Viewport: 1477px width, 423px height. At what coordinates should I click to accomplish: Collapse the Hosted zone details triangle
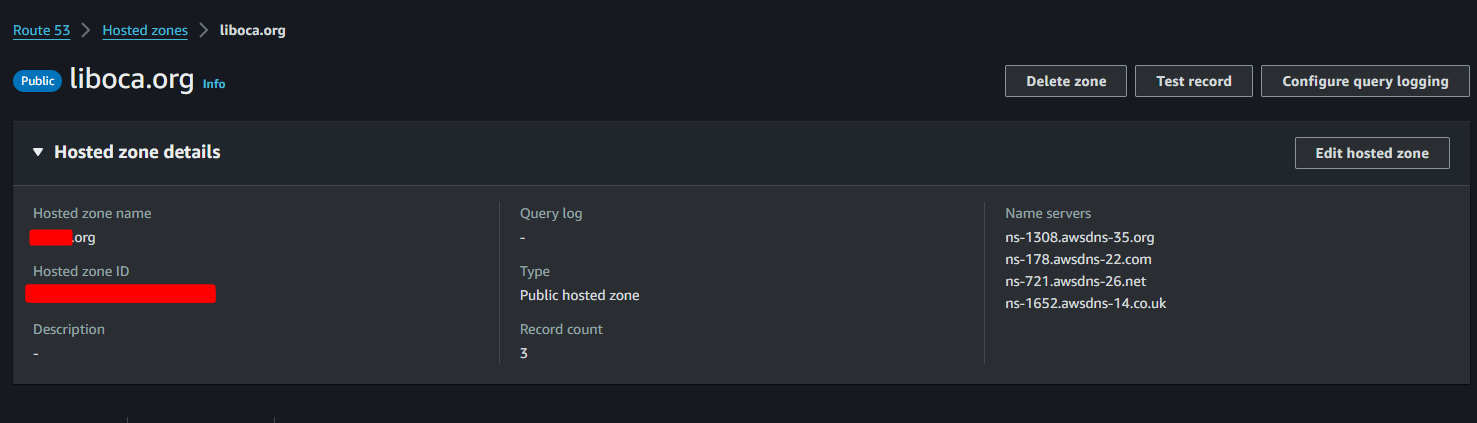(x=38, y=152)
